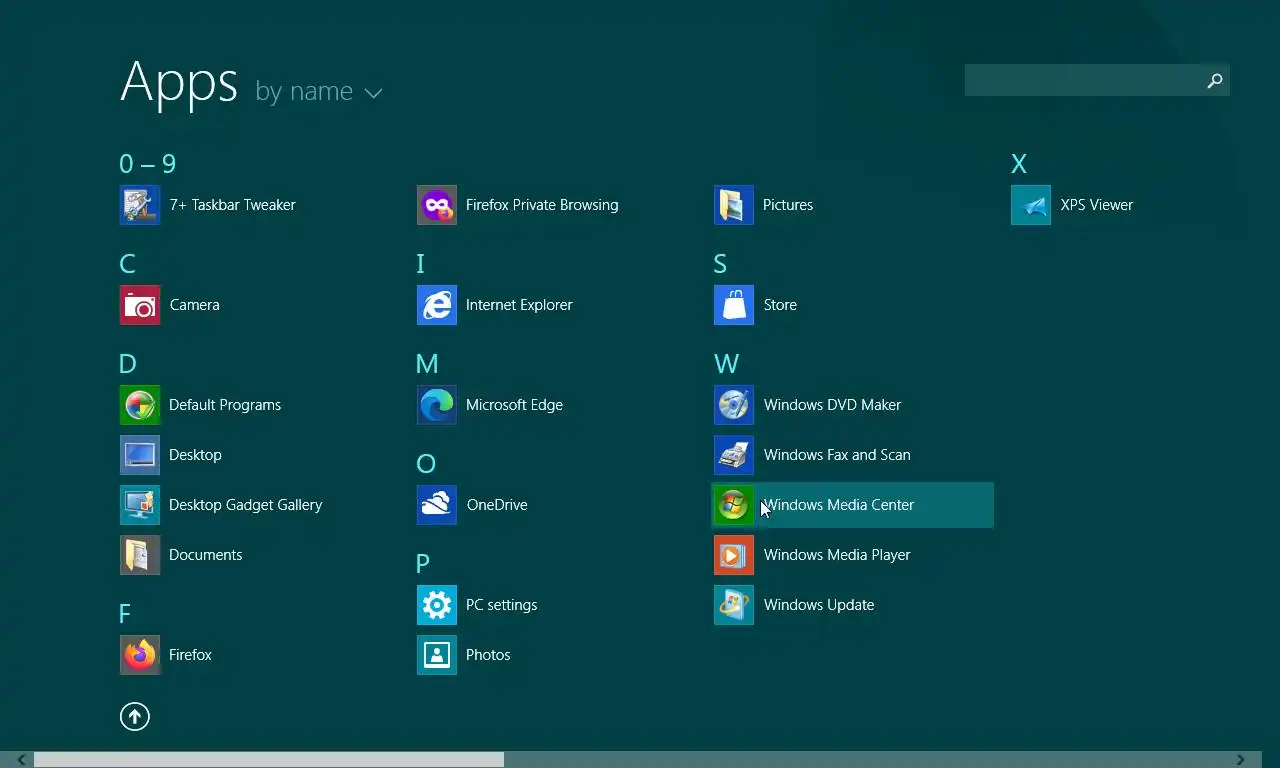Click the 'Windows Fax and Scan' label
This screenshot has height=768, width=1280.
pyautogui.click(x=837, y=455)
